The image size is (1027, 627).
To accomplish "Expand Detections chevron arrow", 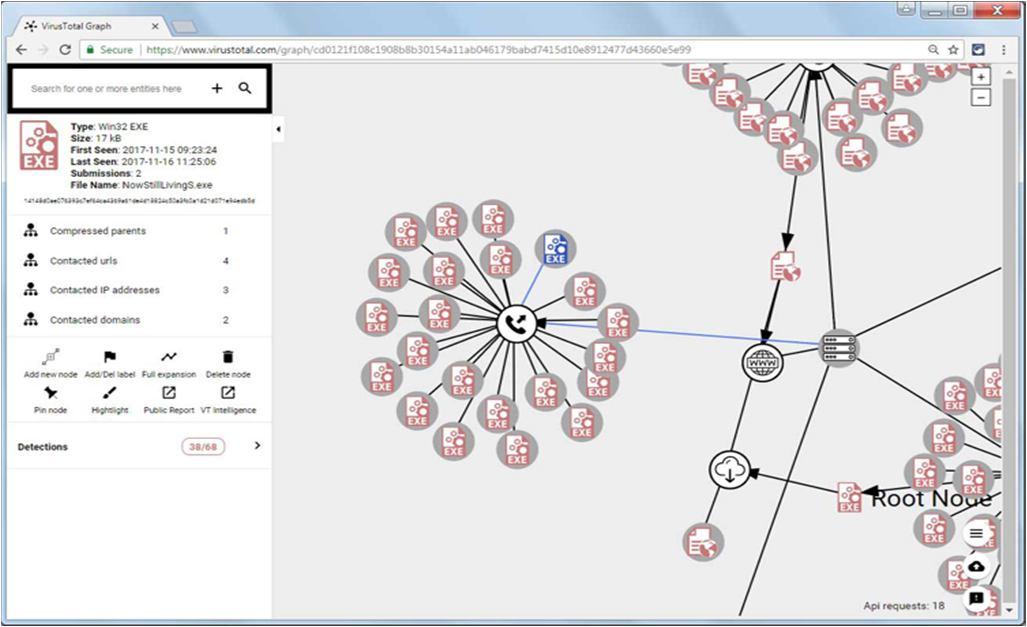I will (x=257, y=446).
